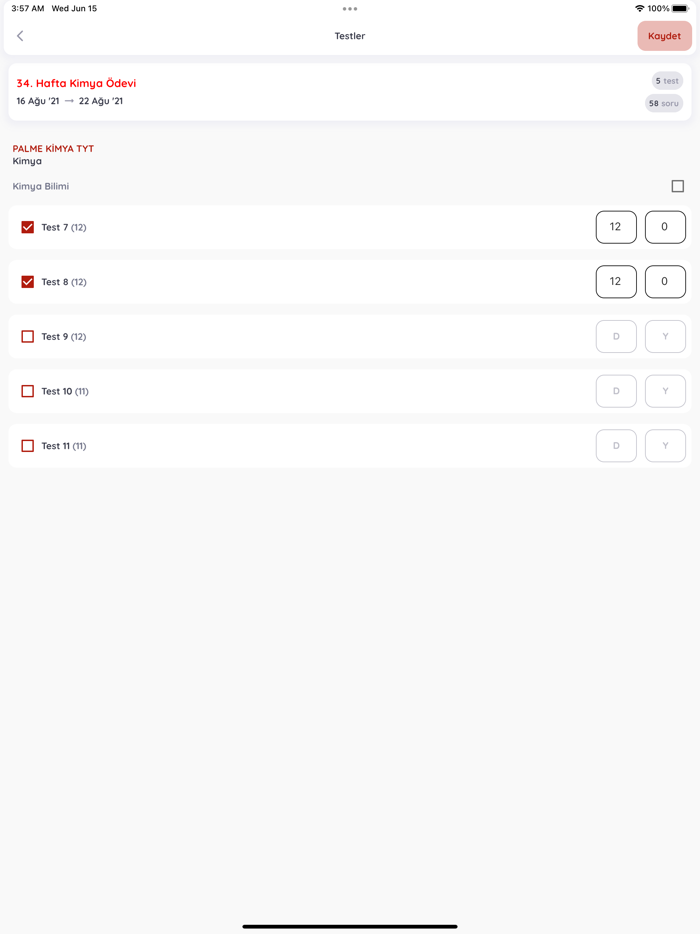Tap the D field for Test 9
This screenshot has width=700, height=934.
tap(616, 337)
